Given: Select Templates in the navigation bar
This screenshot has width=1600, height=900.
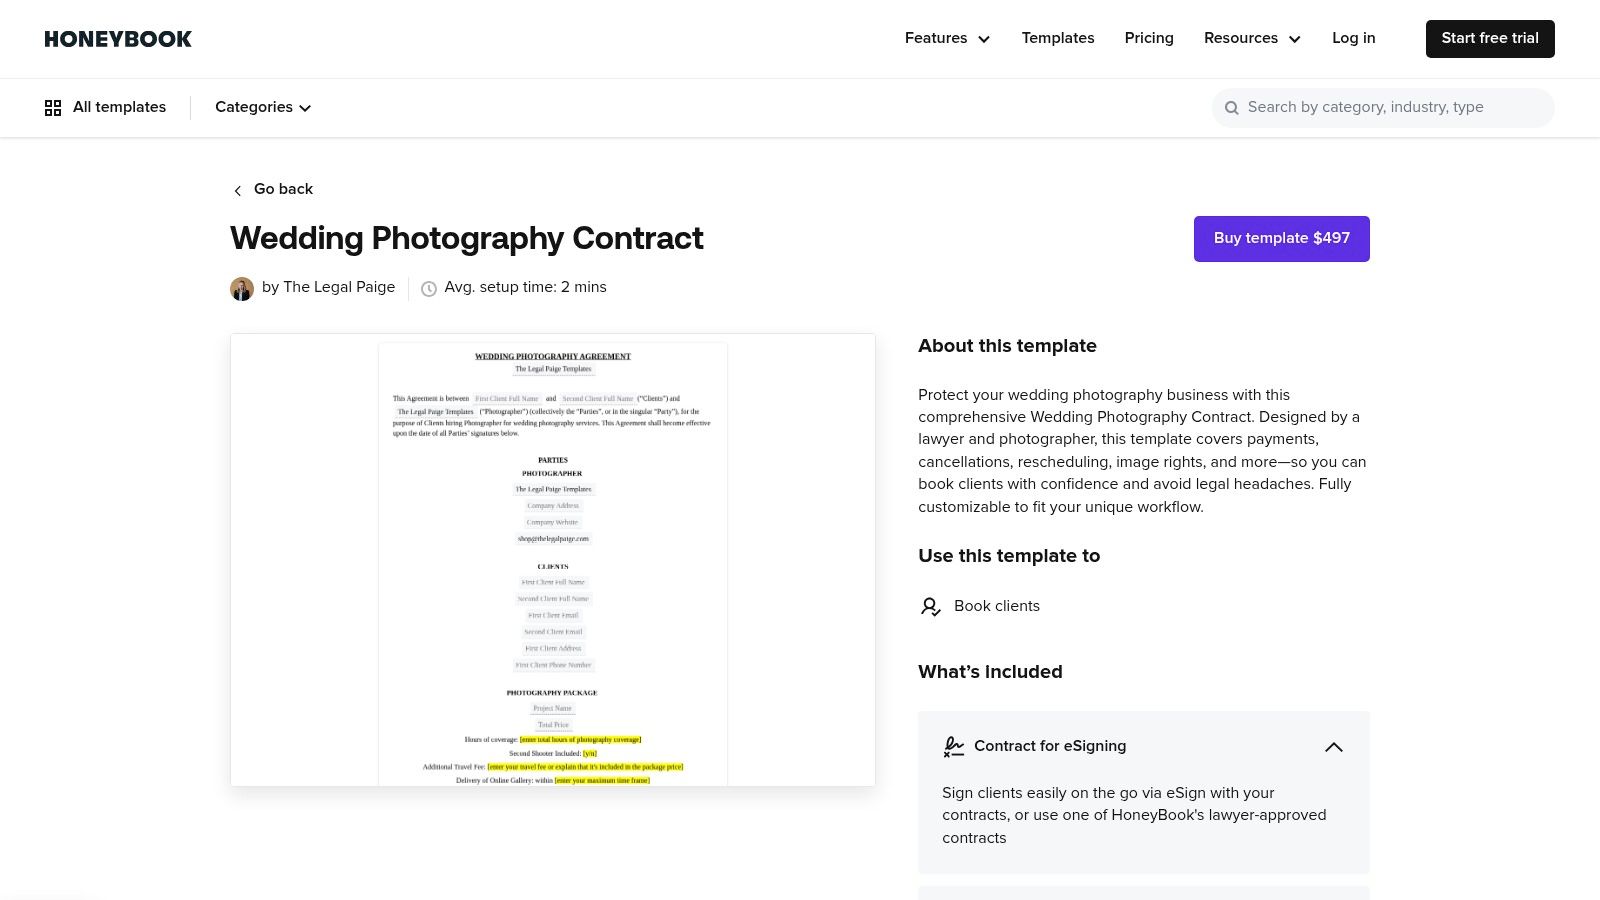Looking at the screenshot, I should point(1058,38).
